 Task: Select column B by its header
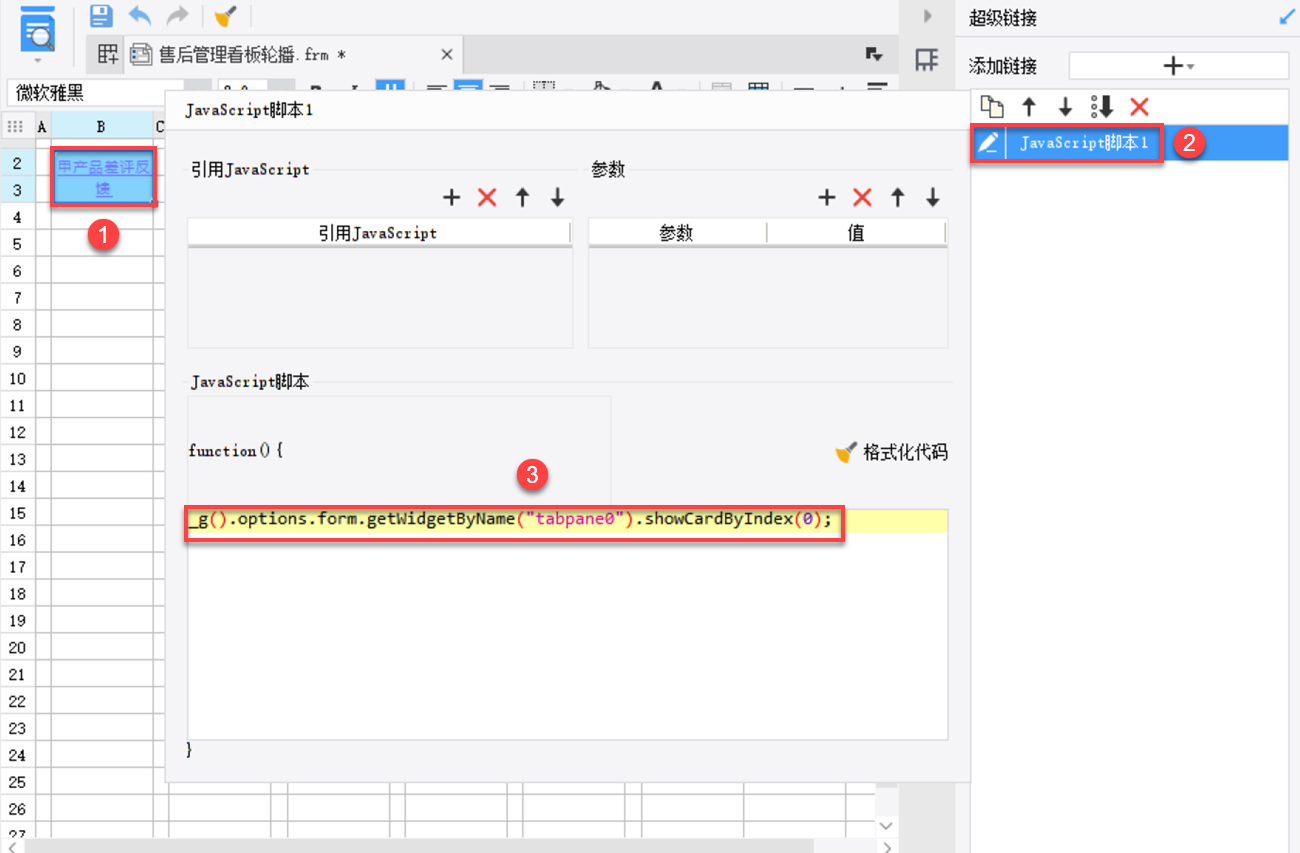(x=102, y=127)
